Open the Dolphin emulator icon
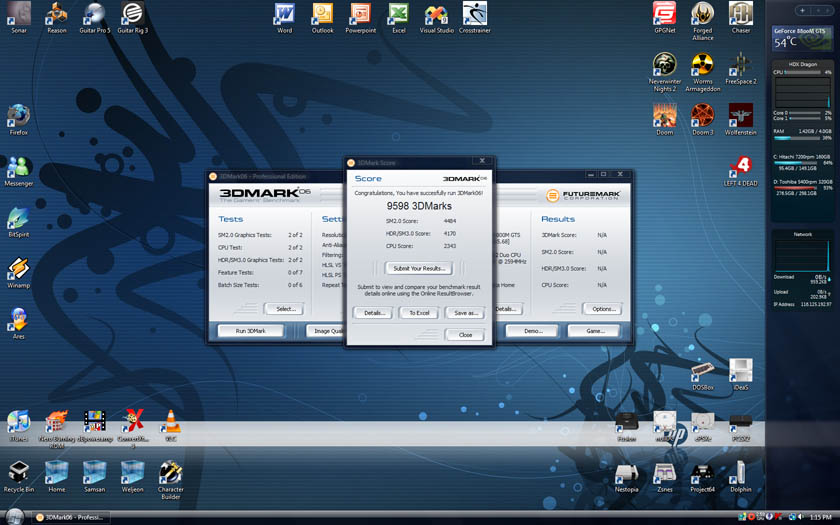840x525 pixels. click(741, 476)
